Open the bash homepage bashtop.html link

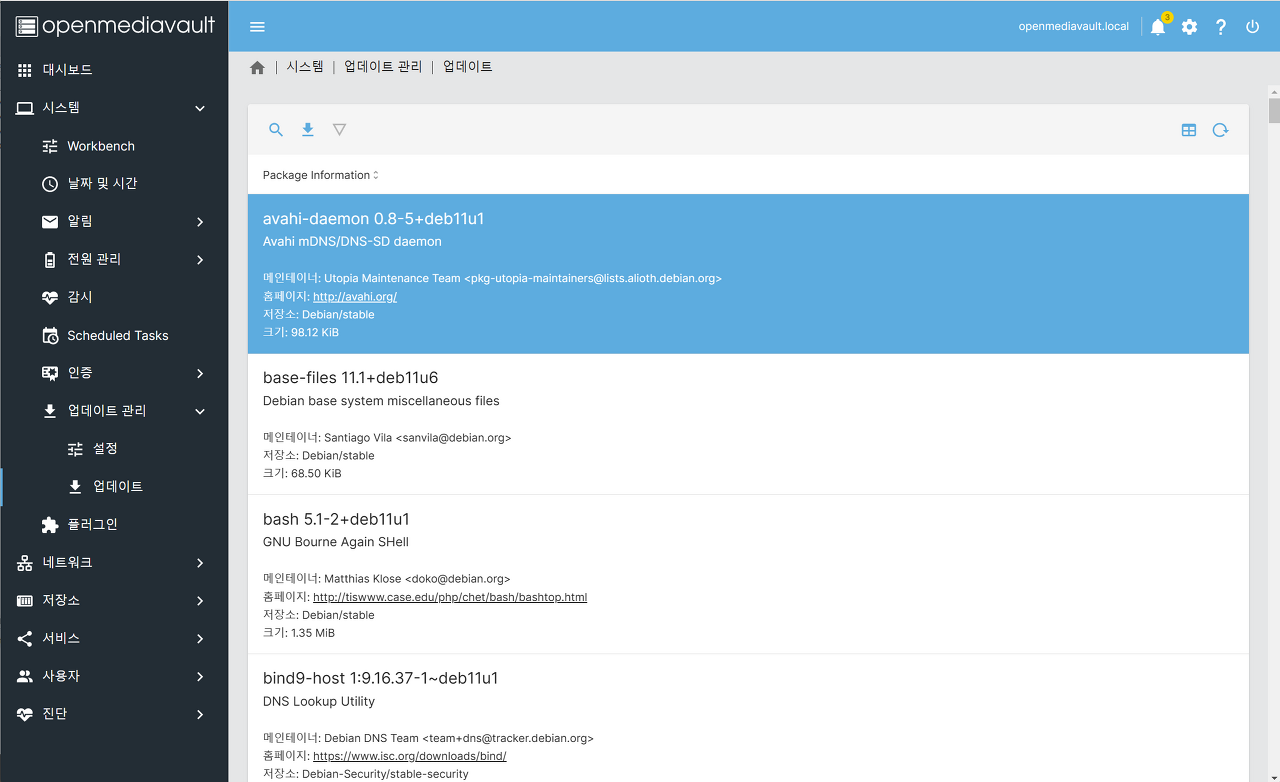(450, 597)
